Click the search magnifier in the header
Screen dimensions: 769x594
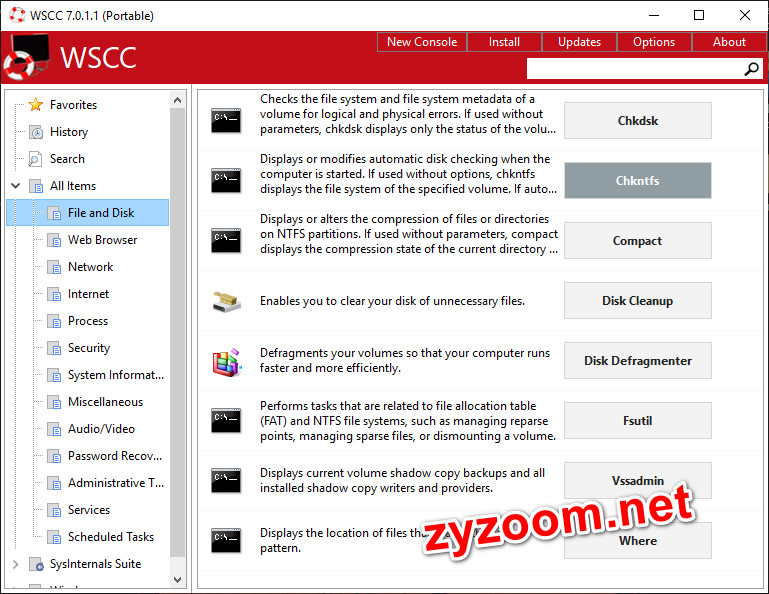pos(751,69)
